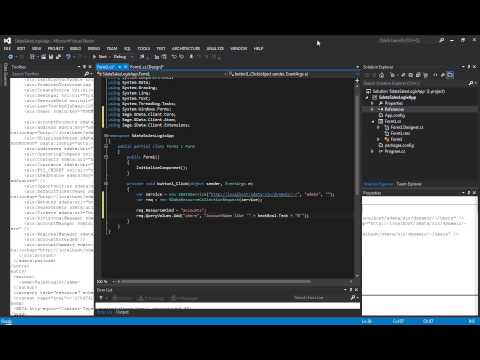Image resolution: width=480 pixels, height=360 pixels.
Task: Collapse the Form1.cs node
Action: click(x=373, y=121)
